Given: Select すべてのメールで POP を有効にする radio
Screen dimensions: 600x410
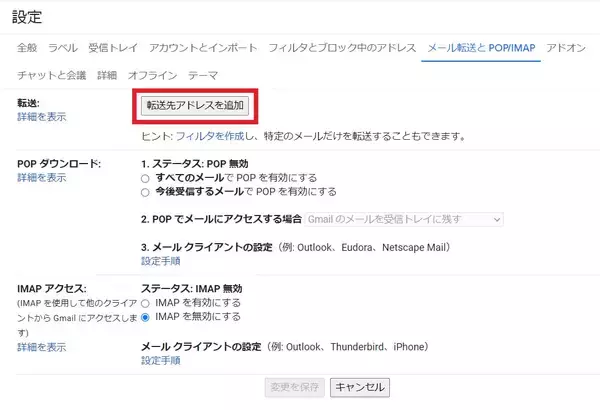Looking at the screenshot, I should tap(146, 177).
